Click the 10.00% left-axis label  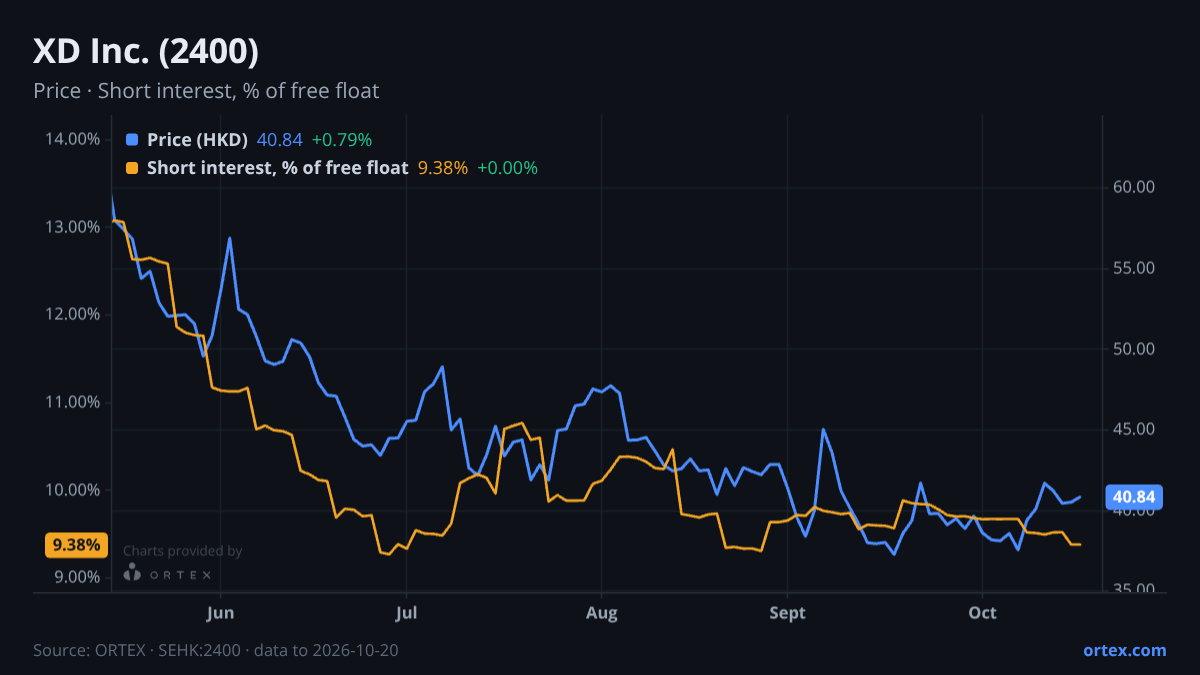(x=73, y=490)
